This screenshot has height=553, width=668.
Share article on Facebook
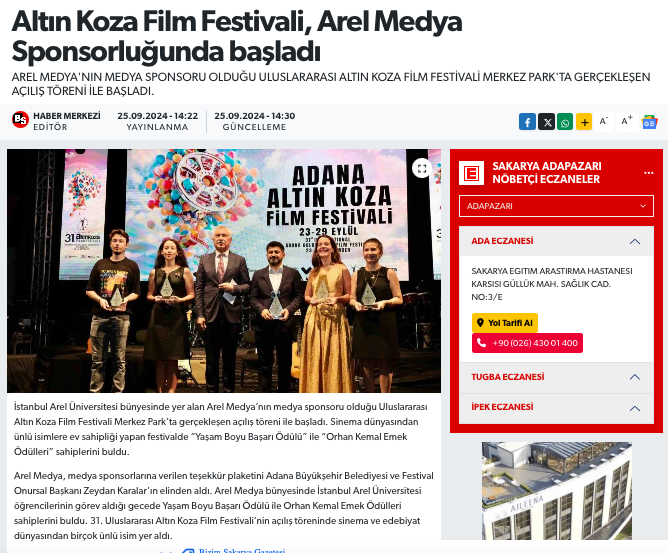click(x=527, y=122)
